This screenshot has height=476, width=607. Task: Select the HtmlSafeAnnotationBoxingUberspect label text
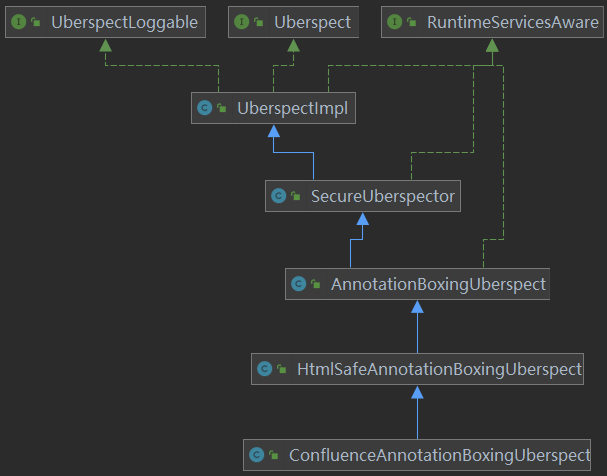pyautogui.click(x=439, y=369)
